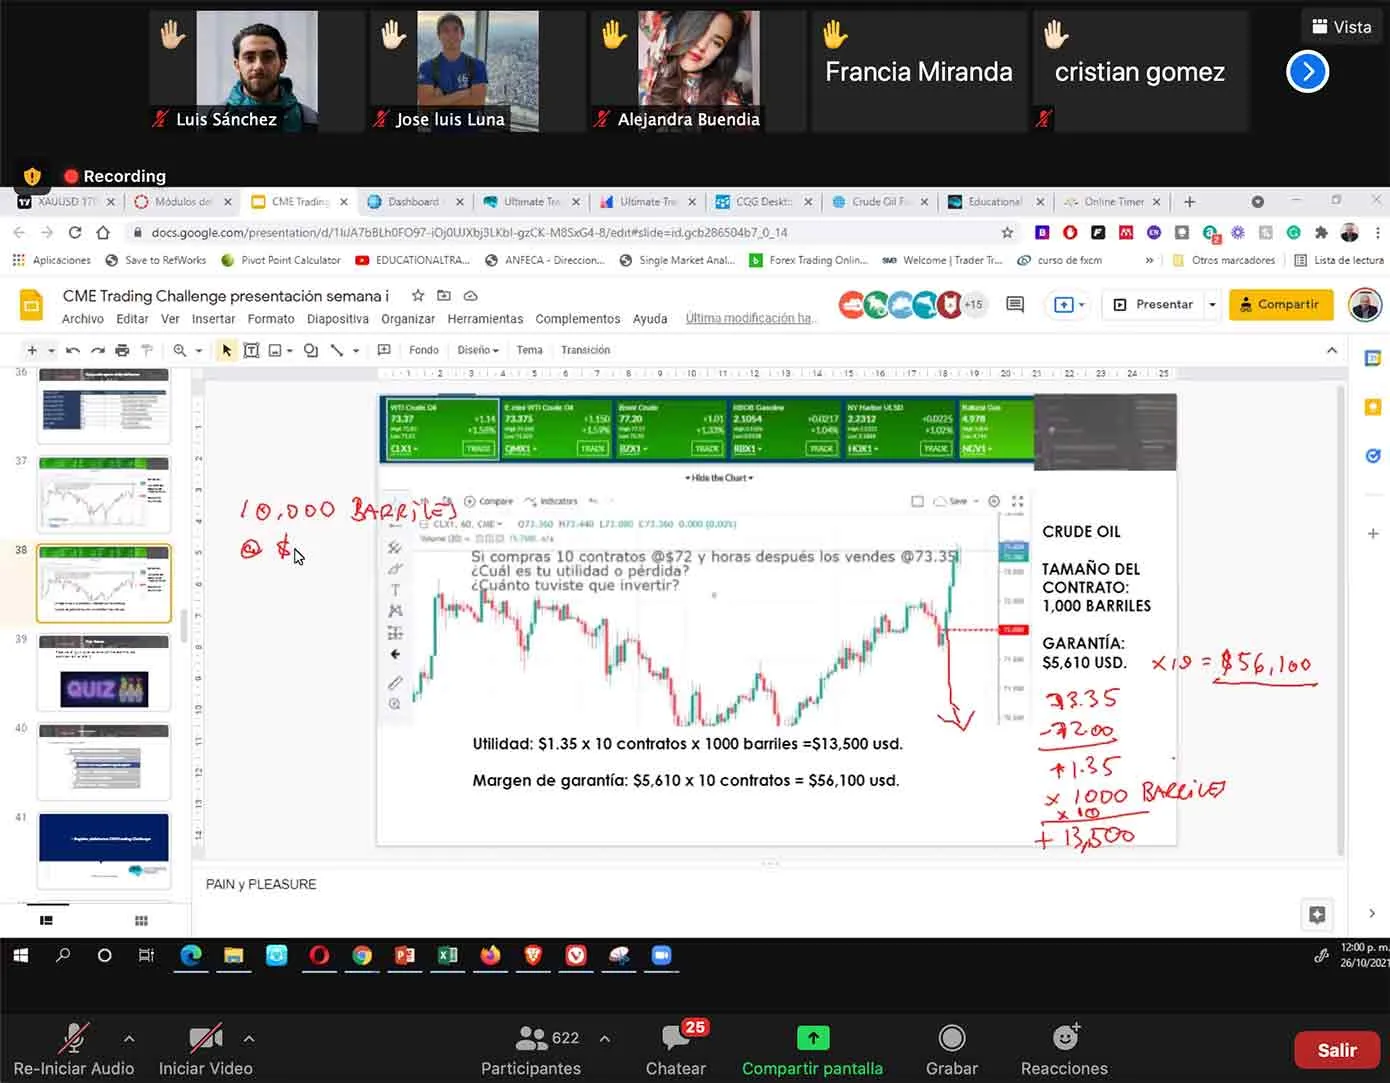Click the move to folder icon
The image size is (1390, 1083).
[x=444, y=296]
